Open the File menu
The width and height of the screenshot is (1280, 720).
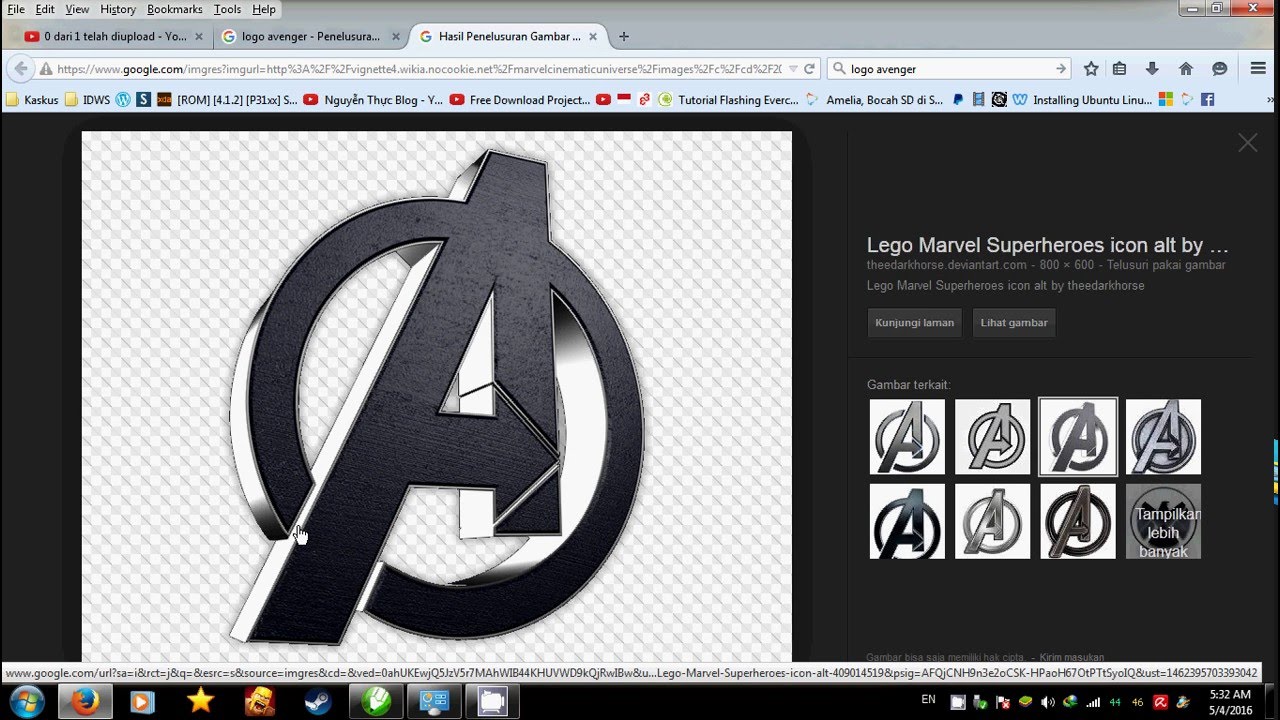point(16,9)
